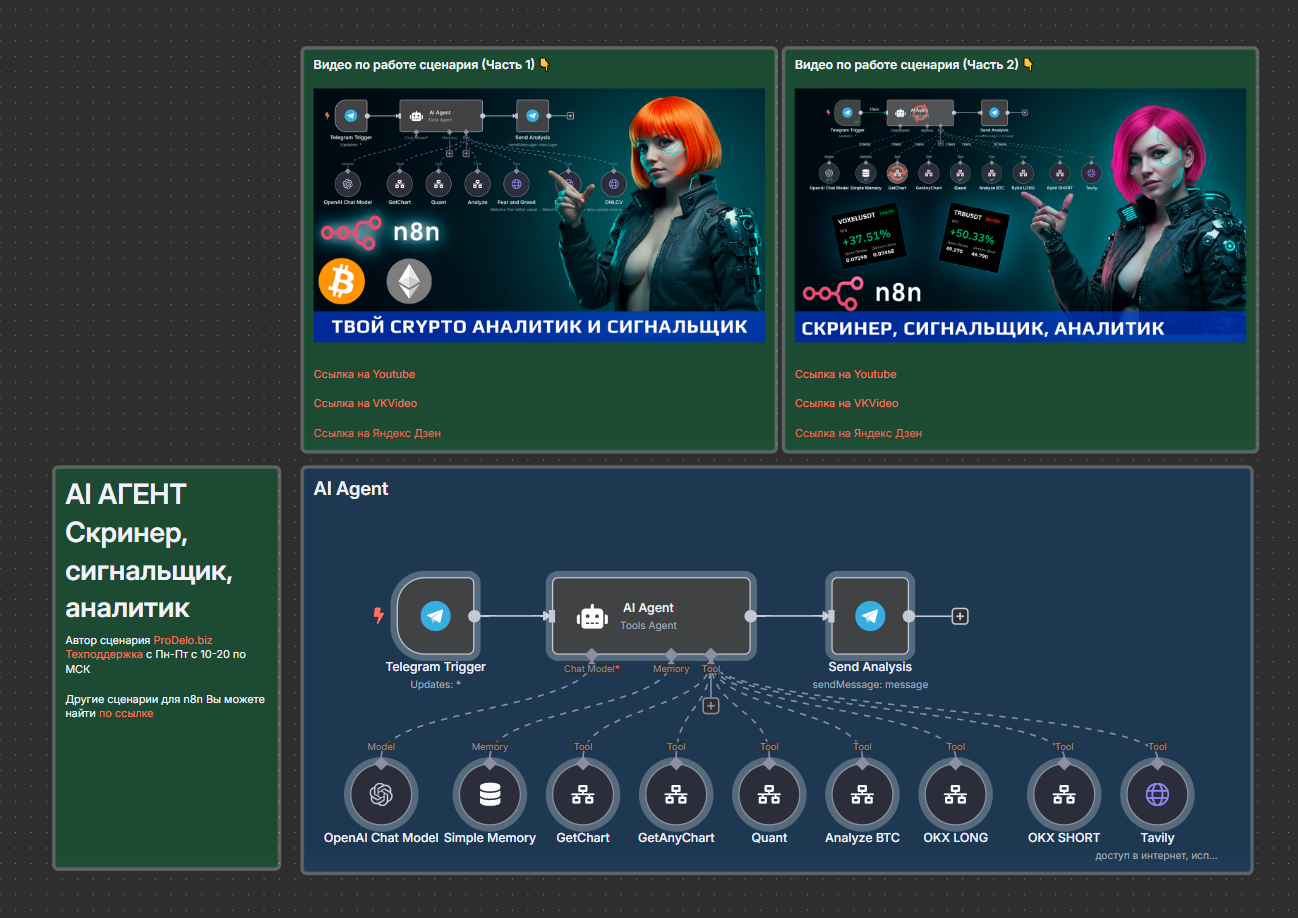
Task: Click the 'AI АГЕНТ Скринер' note heading
Action: pos(149,551)
